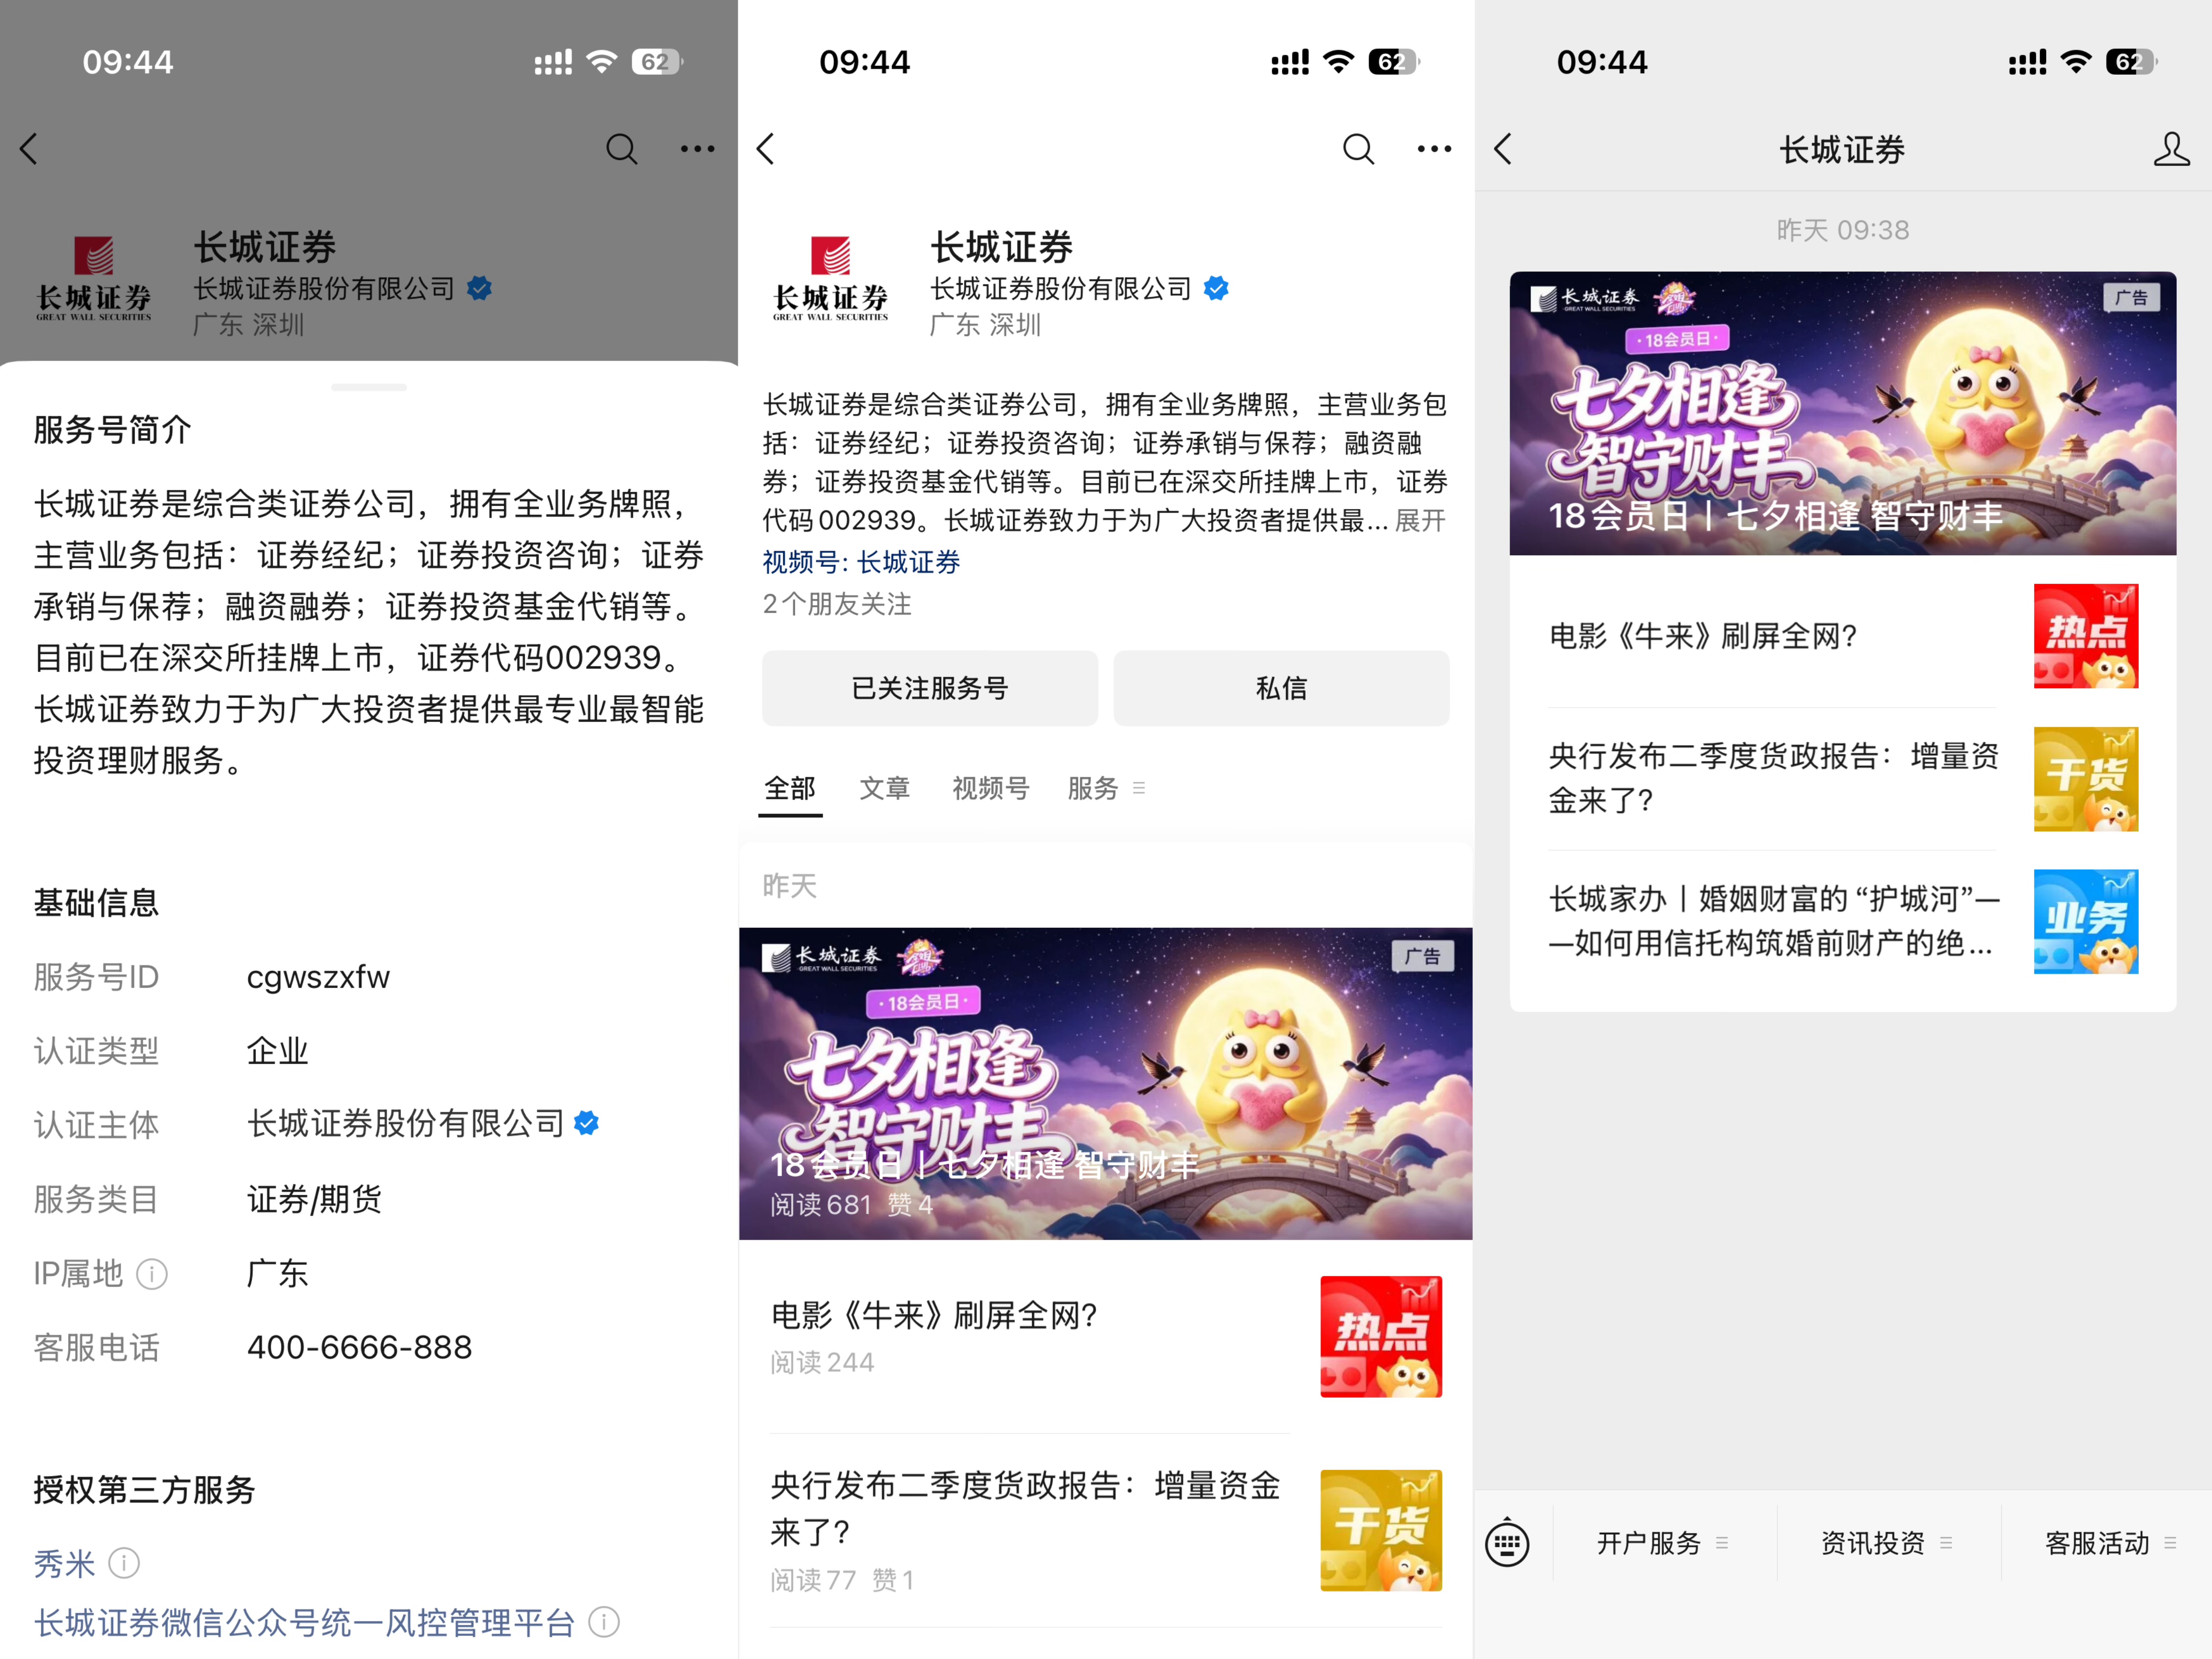Viewport: 2212px width, 1659px height.
Task: Tap the 热点 thumbnail in the chat message
Action: coord(2086,636)
